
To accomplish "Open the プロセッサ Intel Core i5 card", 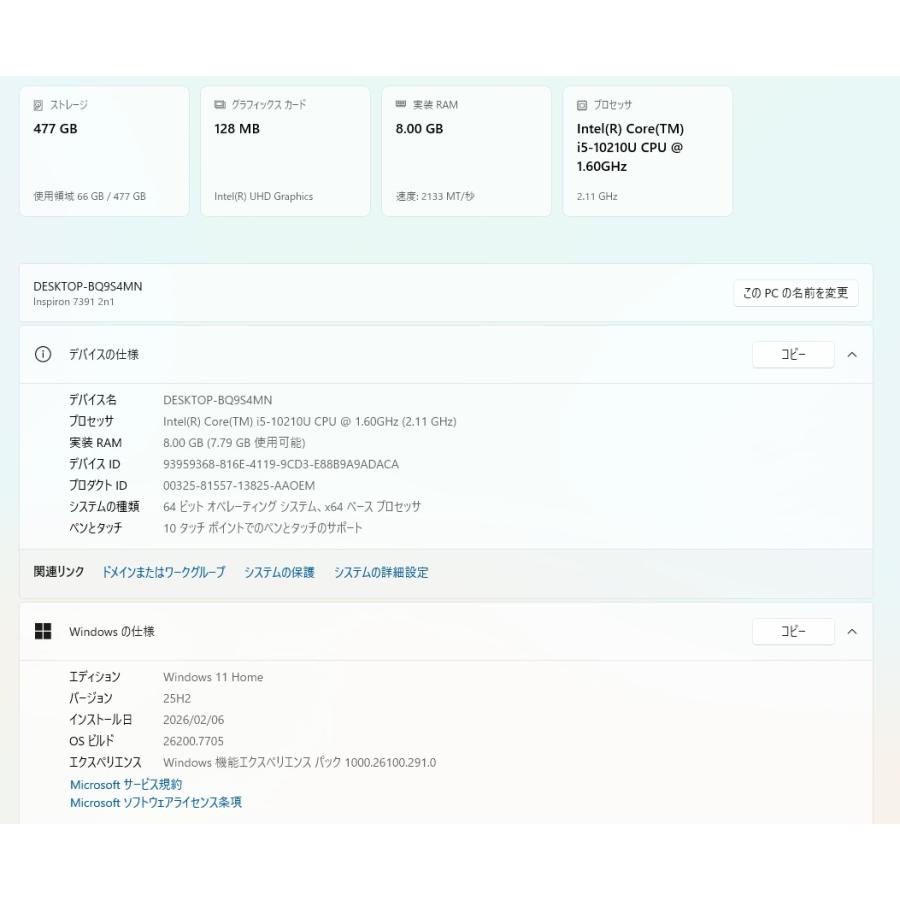I will [647, 152].
